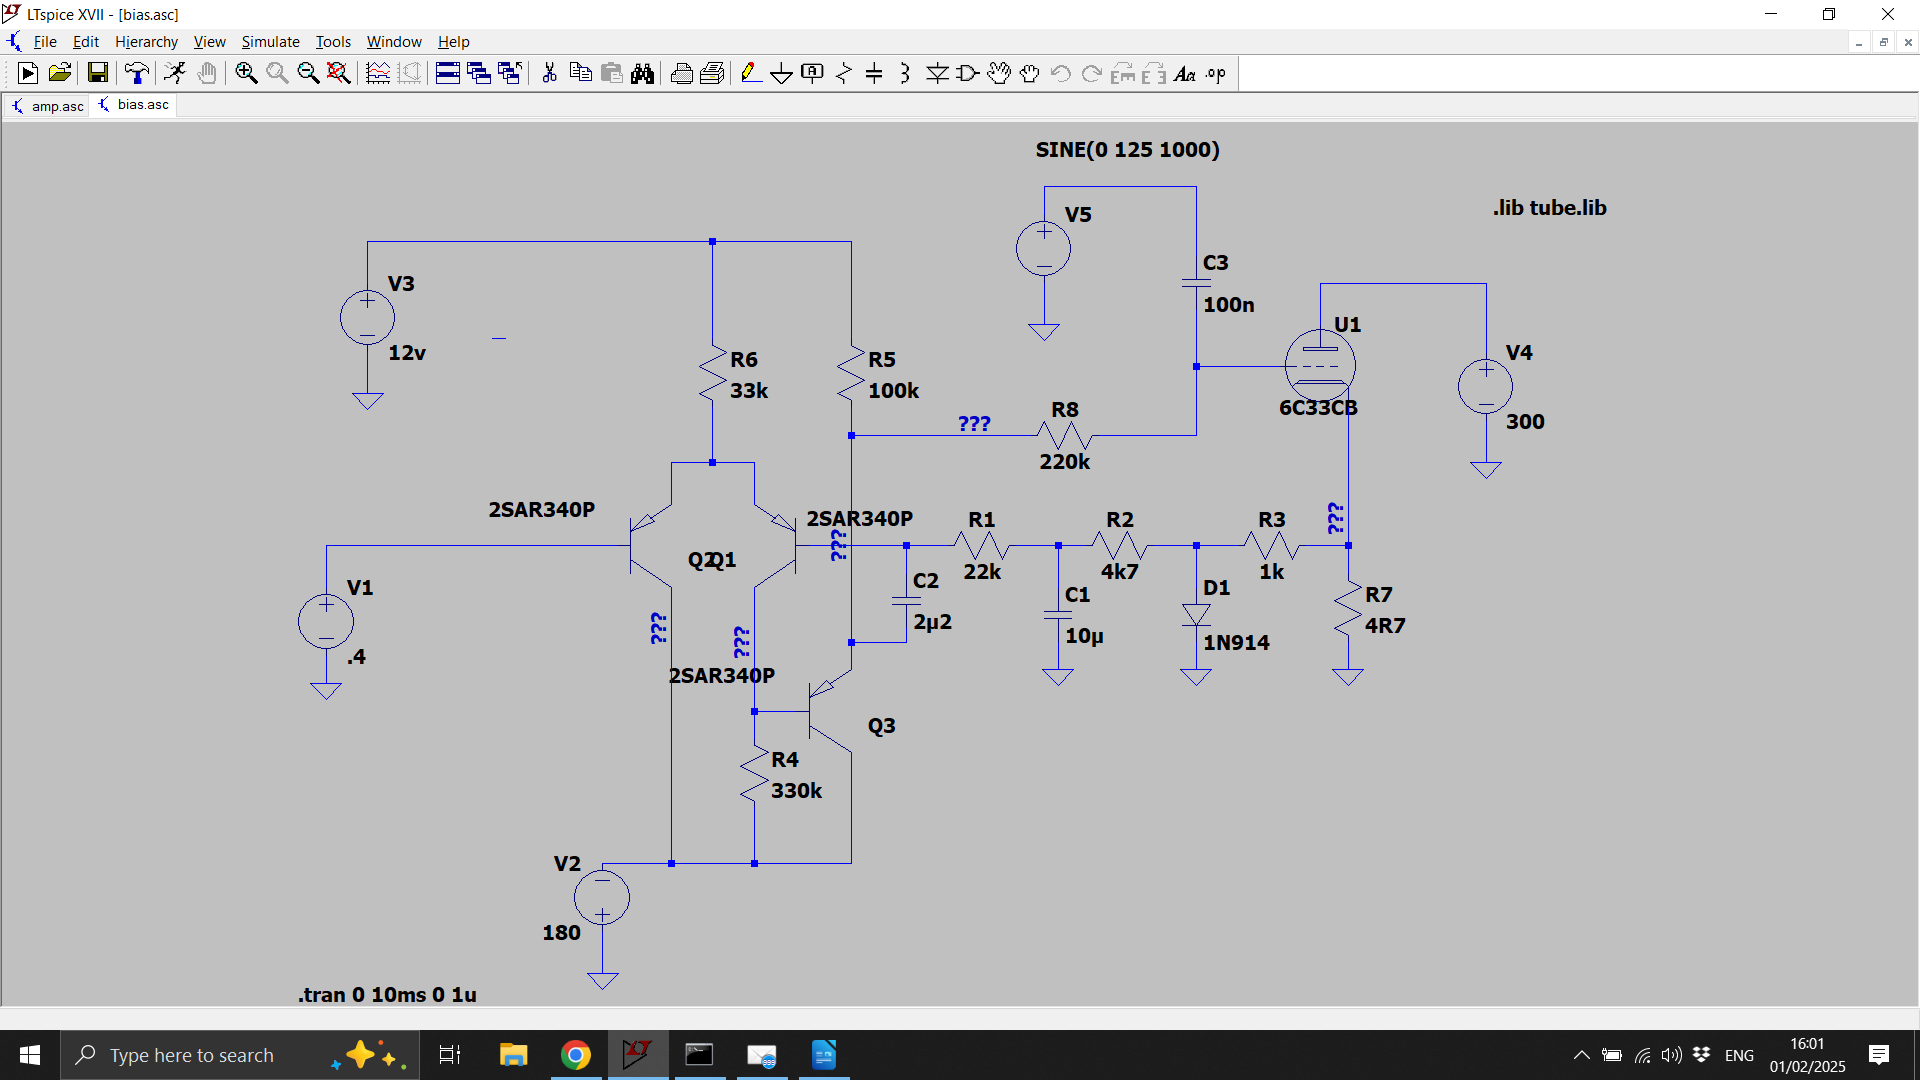Click the Autorange plot icon
The image size is (1920, 1080).
click(x=378, y=73)
